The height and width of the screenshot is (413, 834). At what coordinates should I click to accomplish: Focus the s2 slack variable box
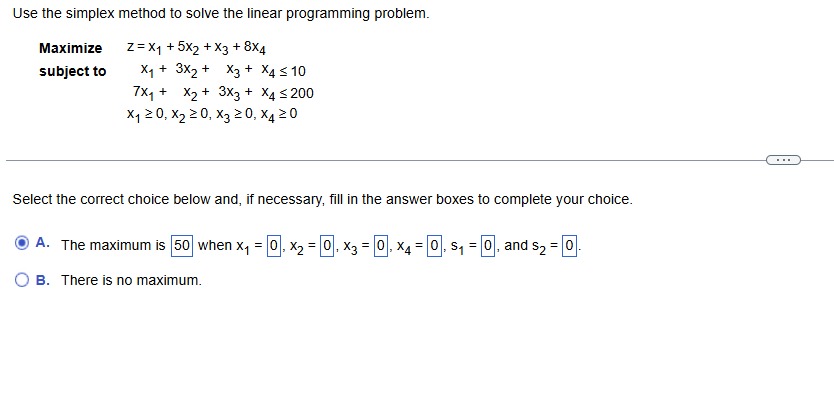(569, 245)
